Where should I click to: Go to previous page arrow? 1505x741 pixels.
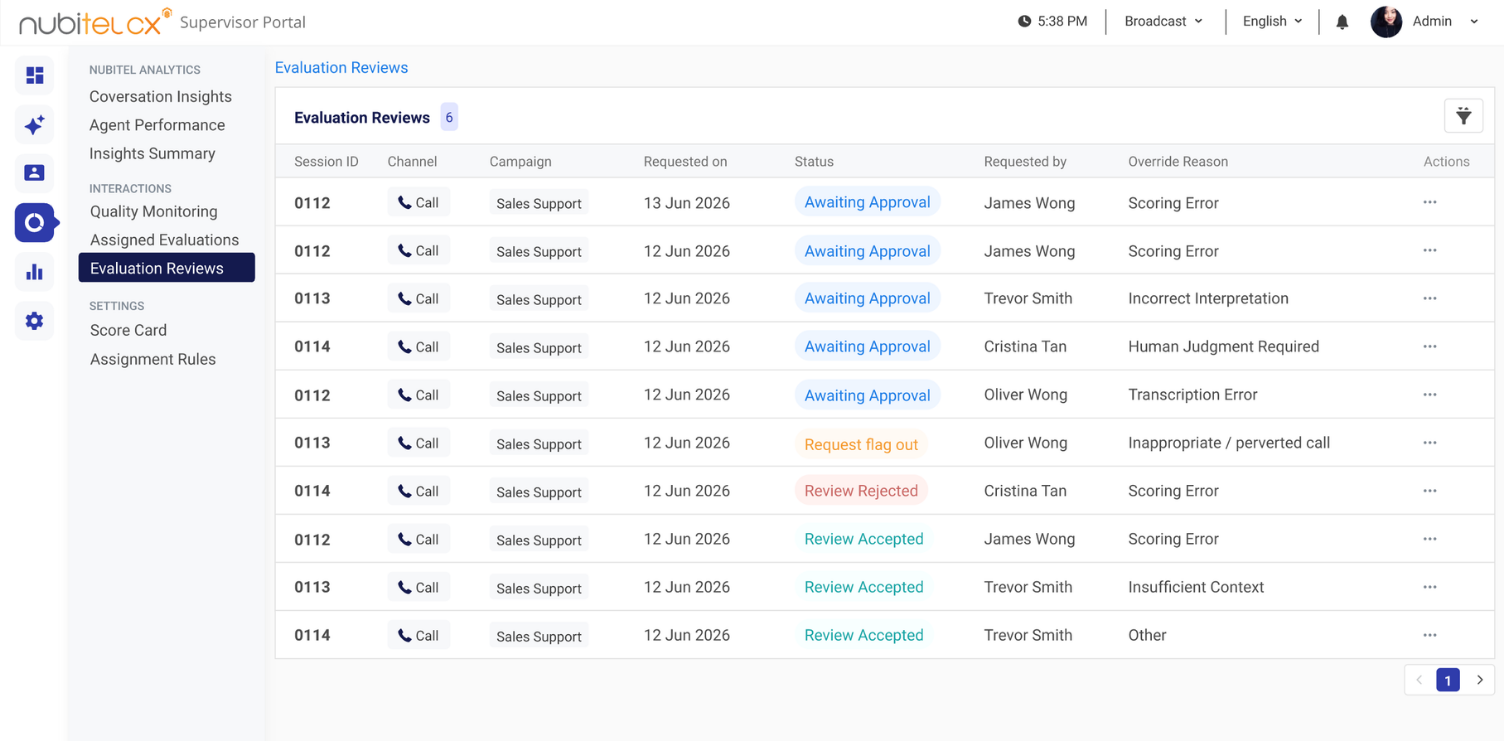click(x=1419, y=680)
